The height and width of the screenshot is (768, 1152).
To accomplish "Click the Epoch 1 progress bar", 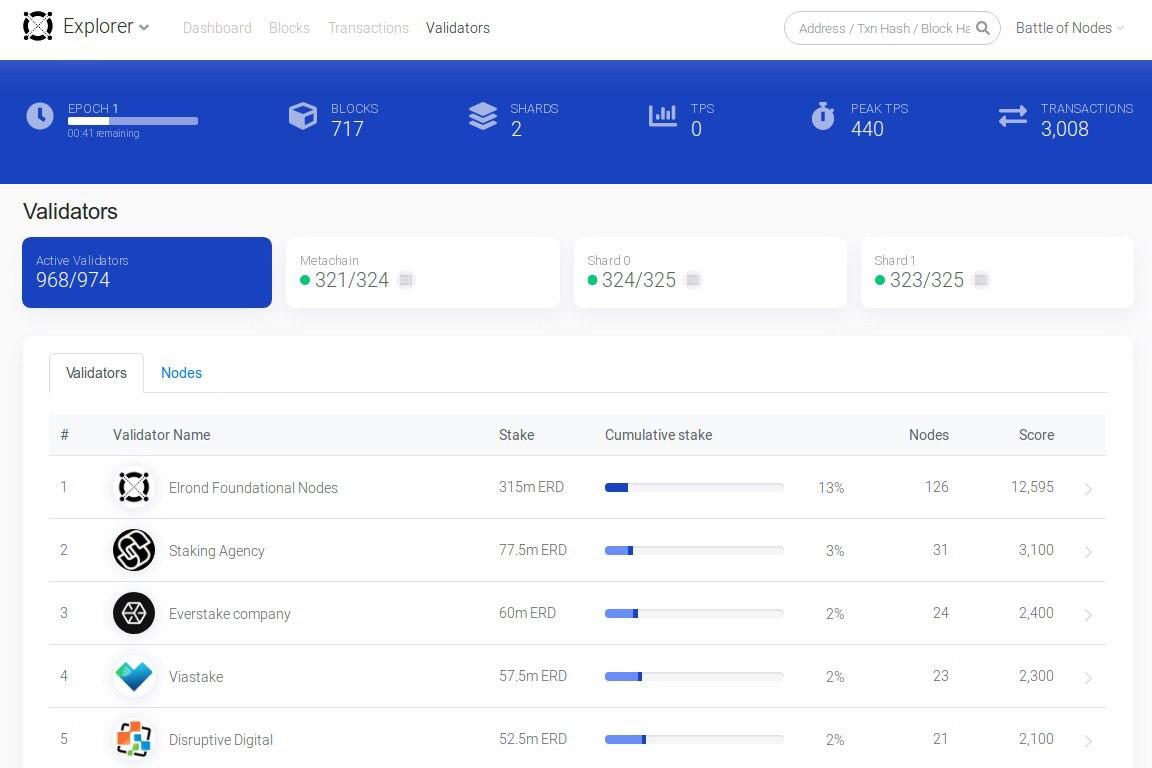I will [x=133, y=121].
